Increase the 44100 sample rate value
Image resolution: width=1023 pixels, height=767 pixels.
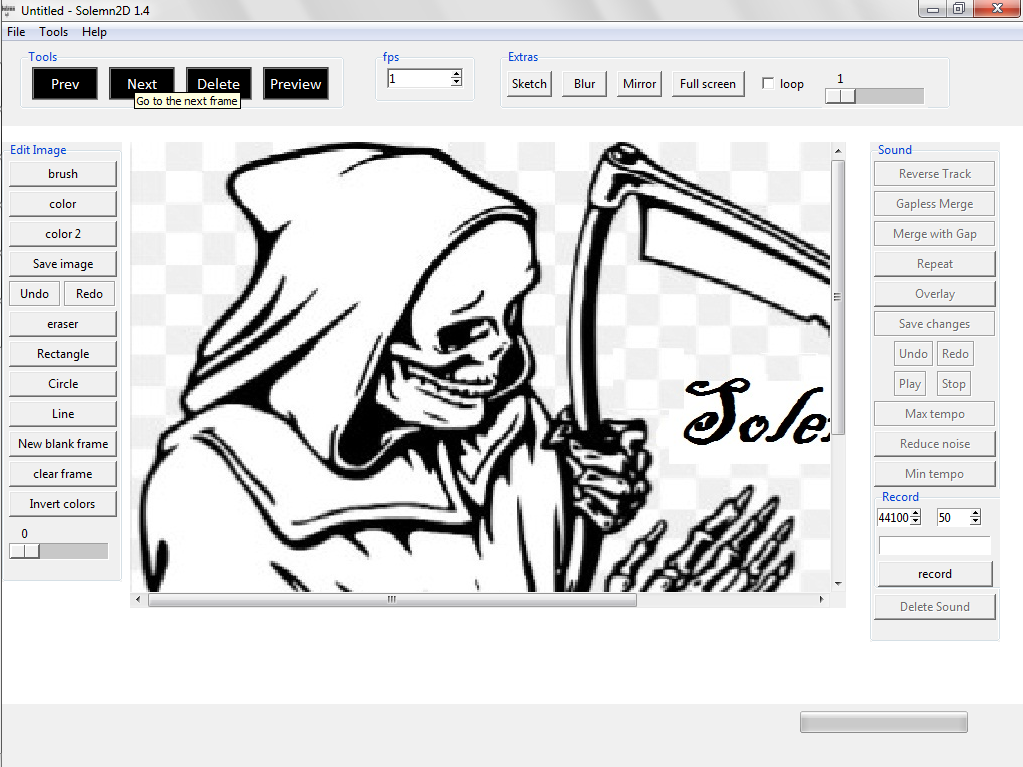click(915, 513)
